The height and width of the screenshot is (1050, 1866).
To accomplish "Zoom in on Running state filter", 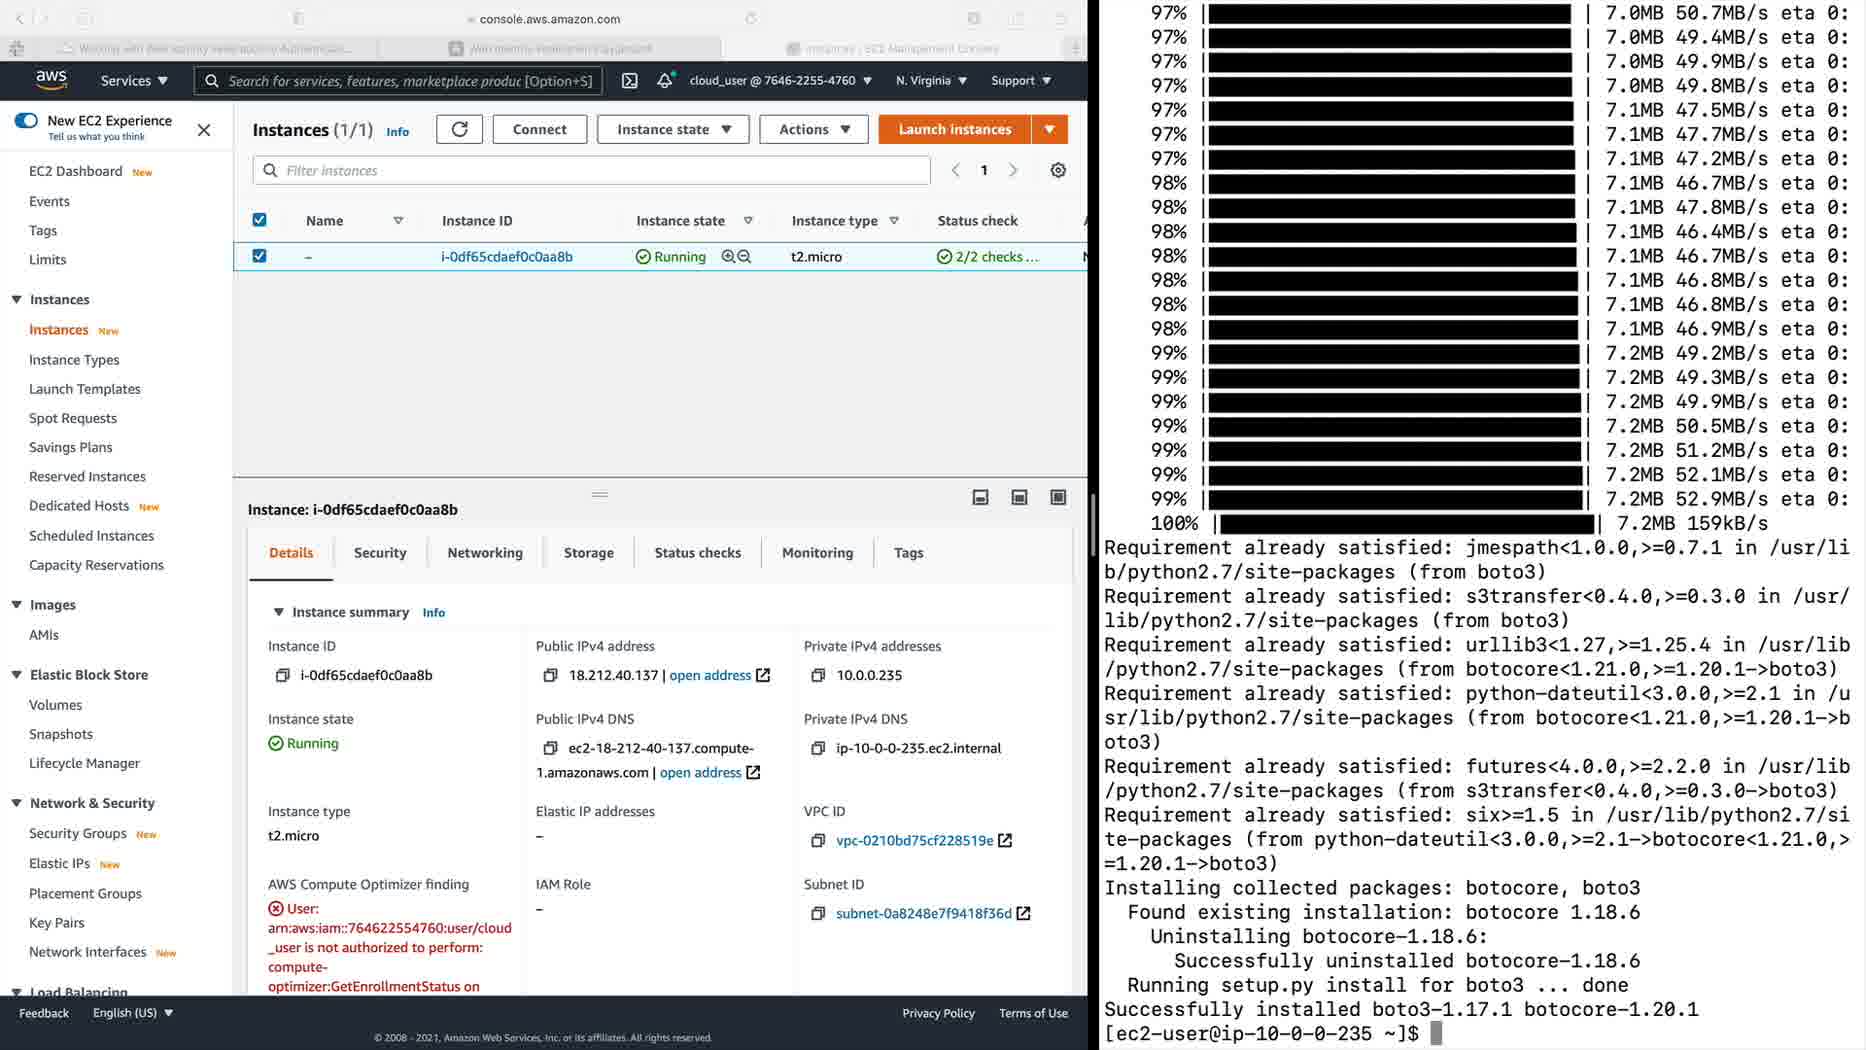I will 728,257.
